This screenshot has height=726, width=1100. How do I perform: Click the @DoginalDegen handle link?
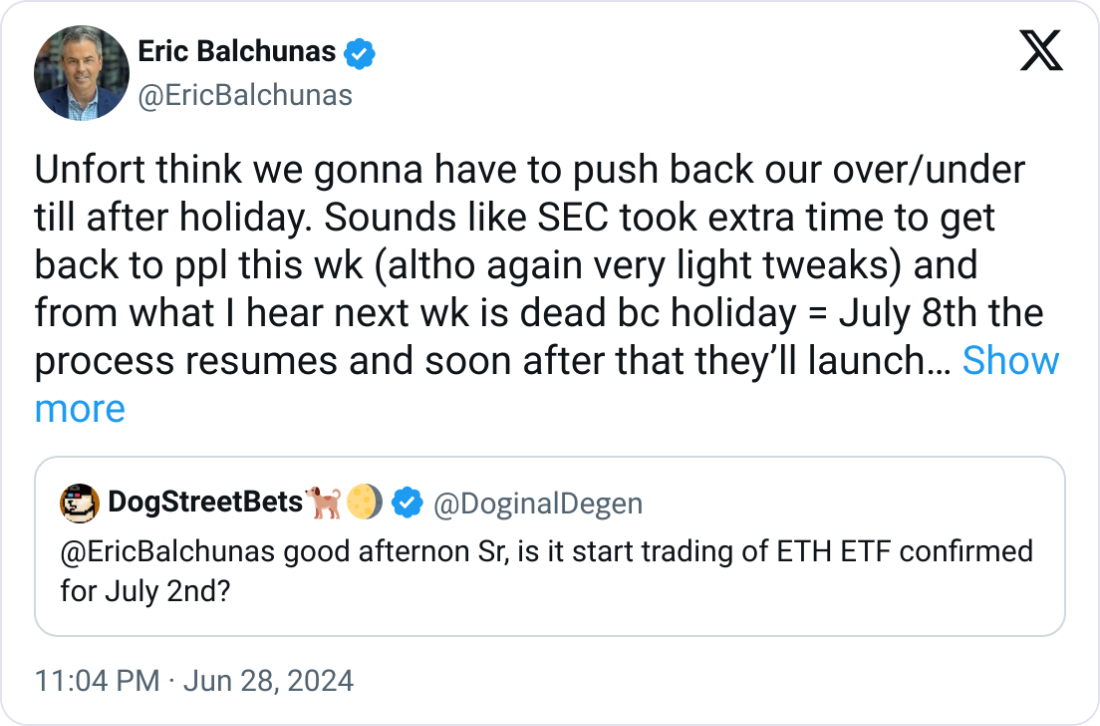click(540, 505)
